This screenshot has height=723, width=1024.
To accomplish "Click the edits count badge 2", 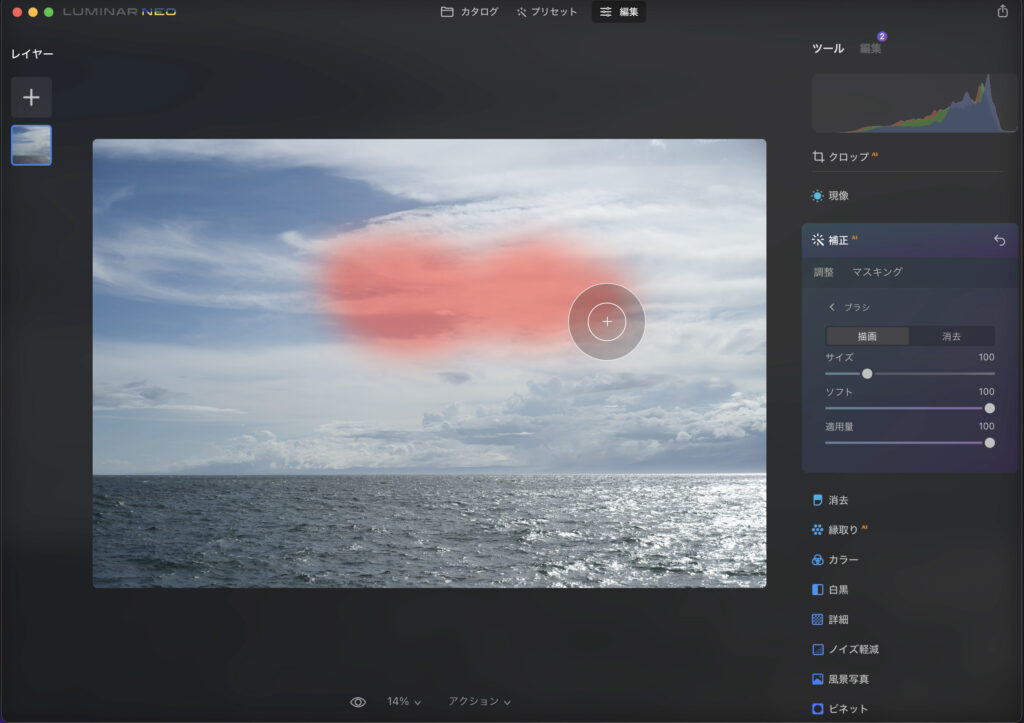I will point(882,37).
